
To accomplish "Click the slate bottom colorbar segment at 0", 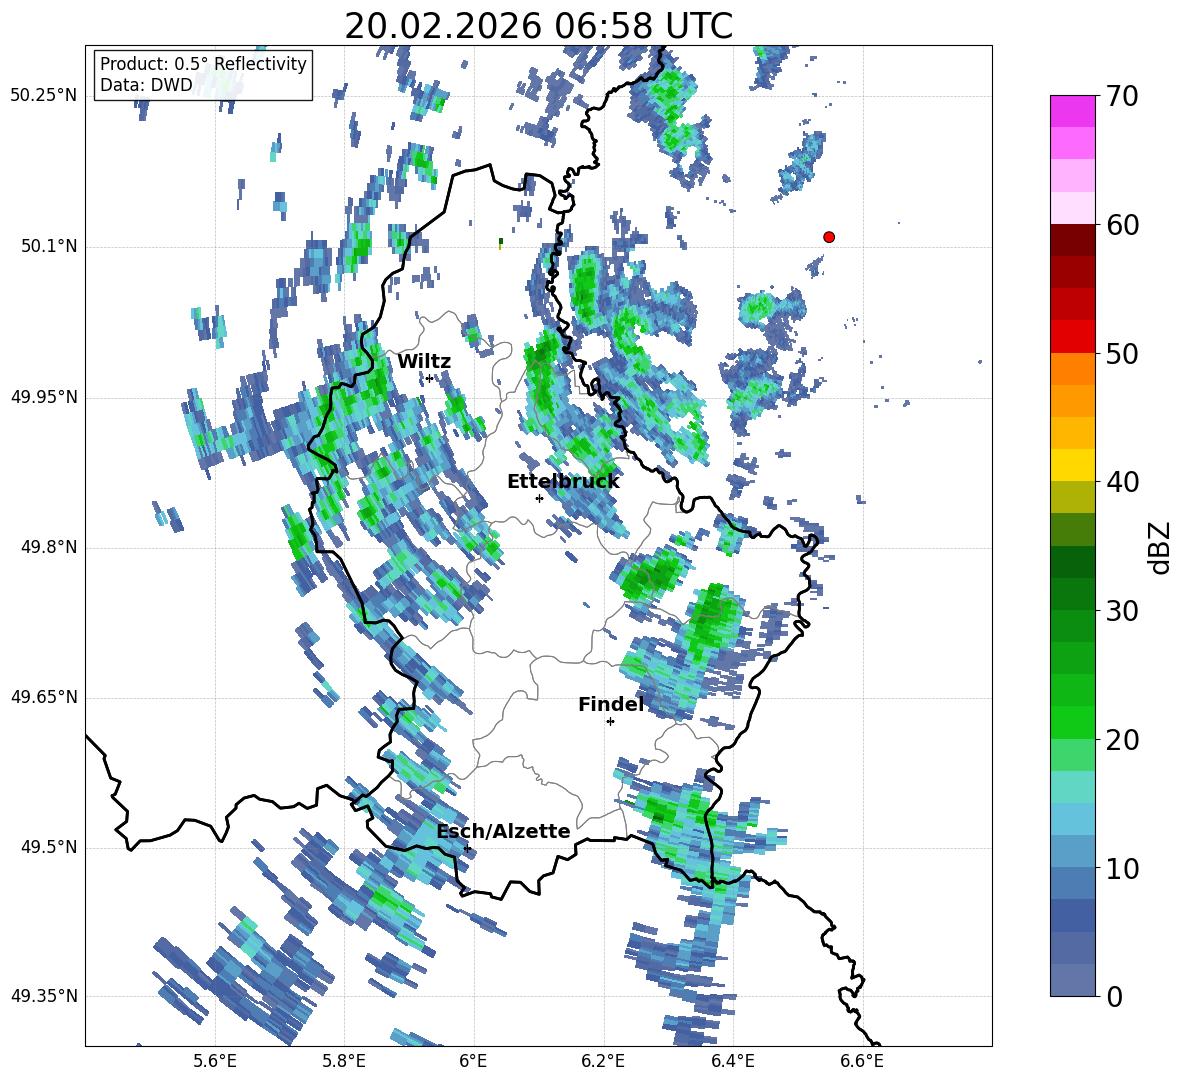I will [1072, 981].
